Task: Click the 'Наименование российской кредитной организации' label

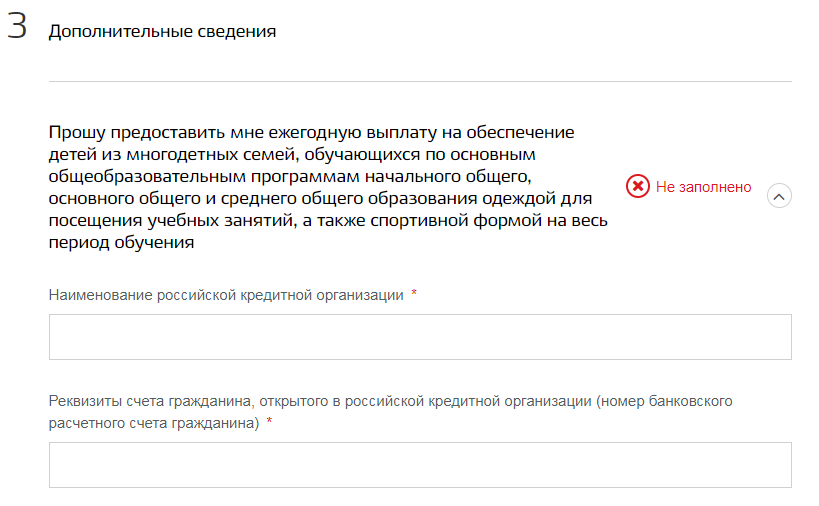Action: point(226,295)
